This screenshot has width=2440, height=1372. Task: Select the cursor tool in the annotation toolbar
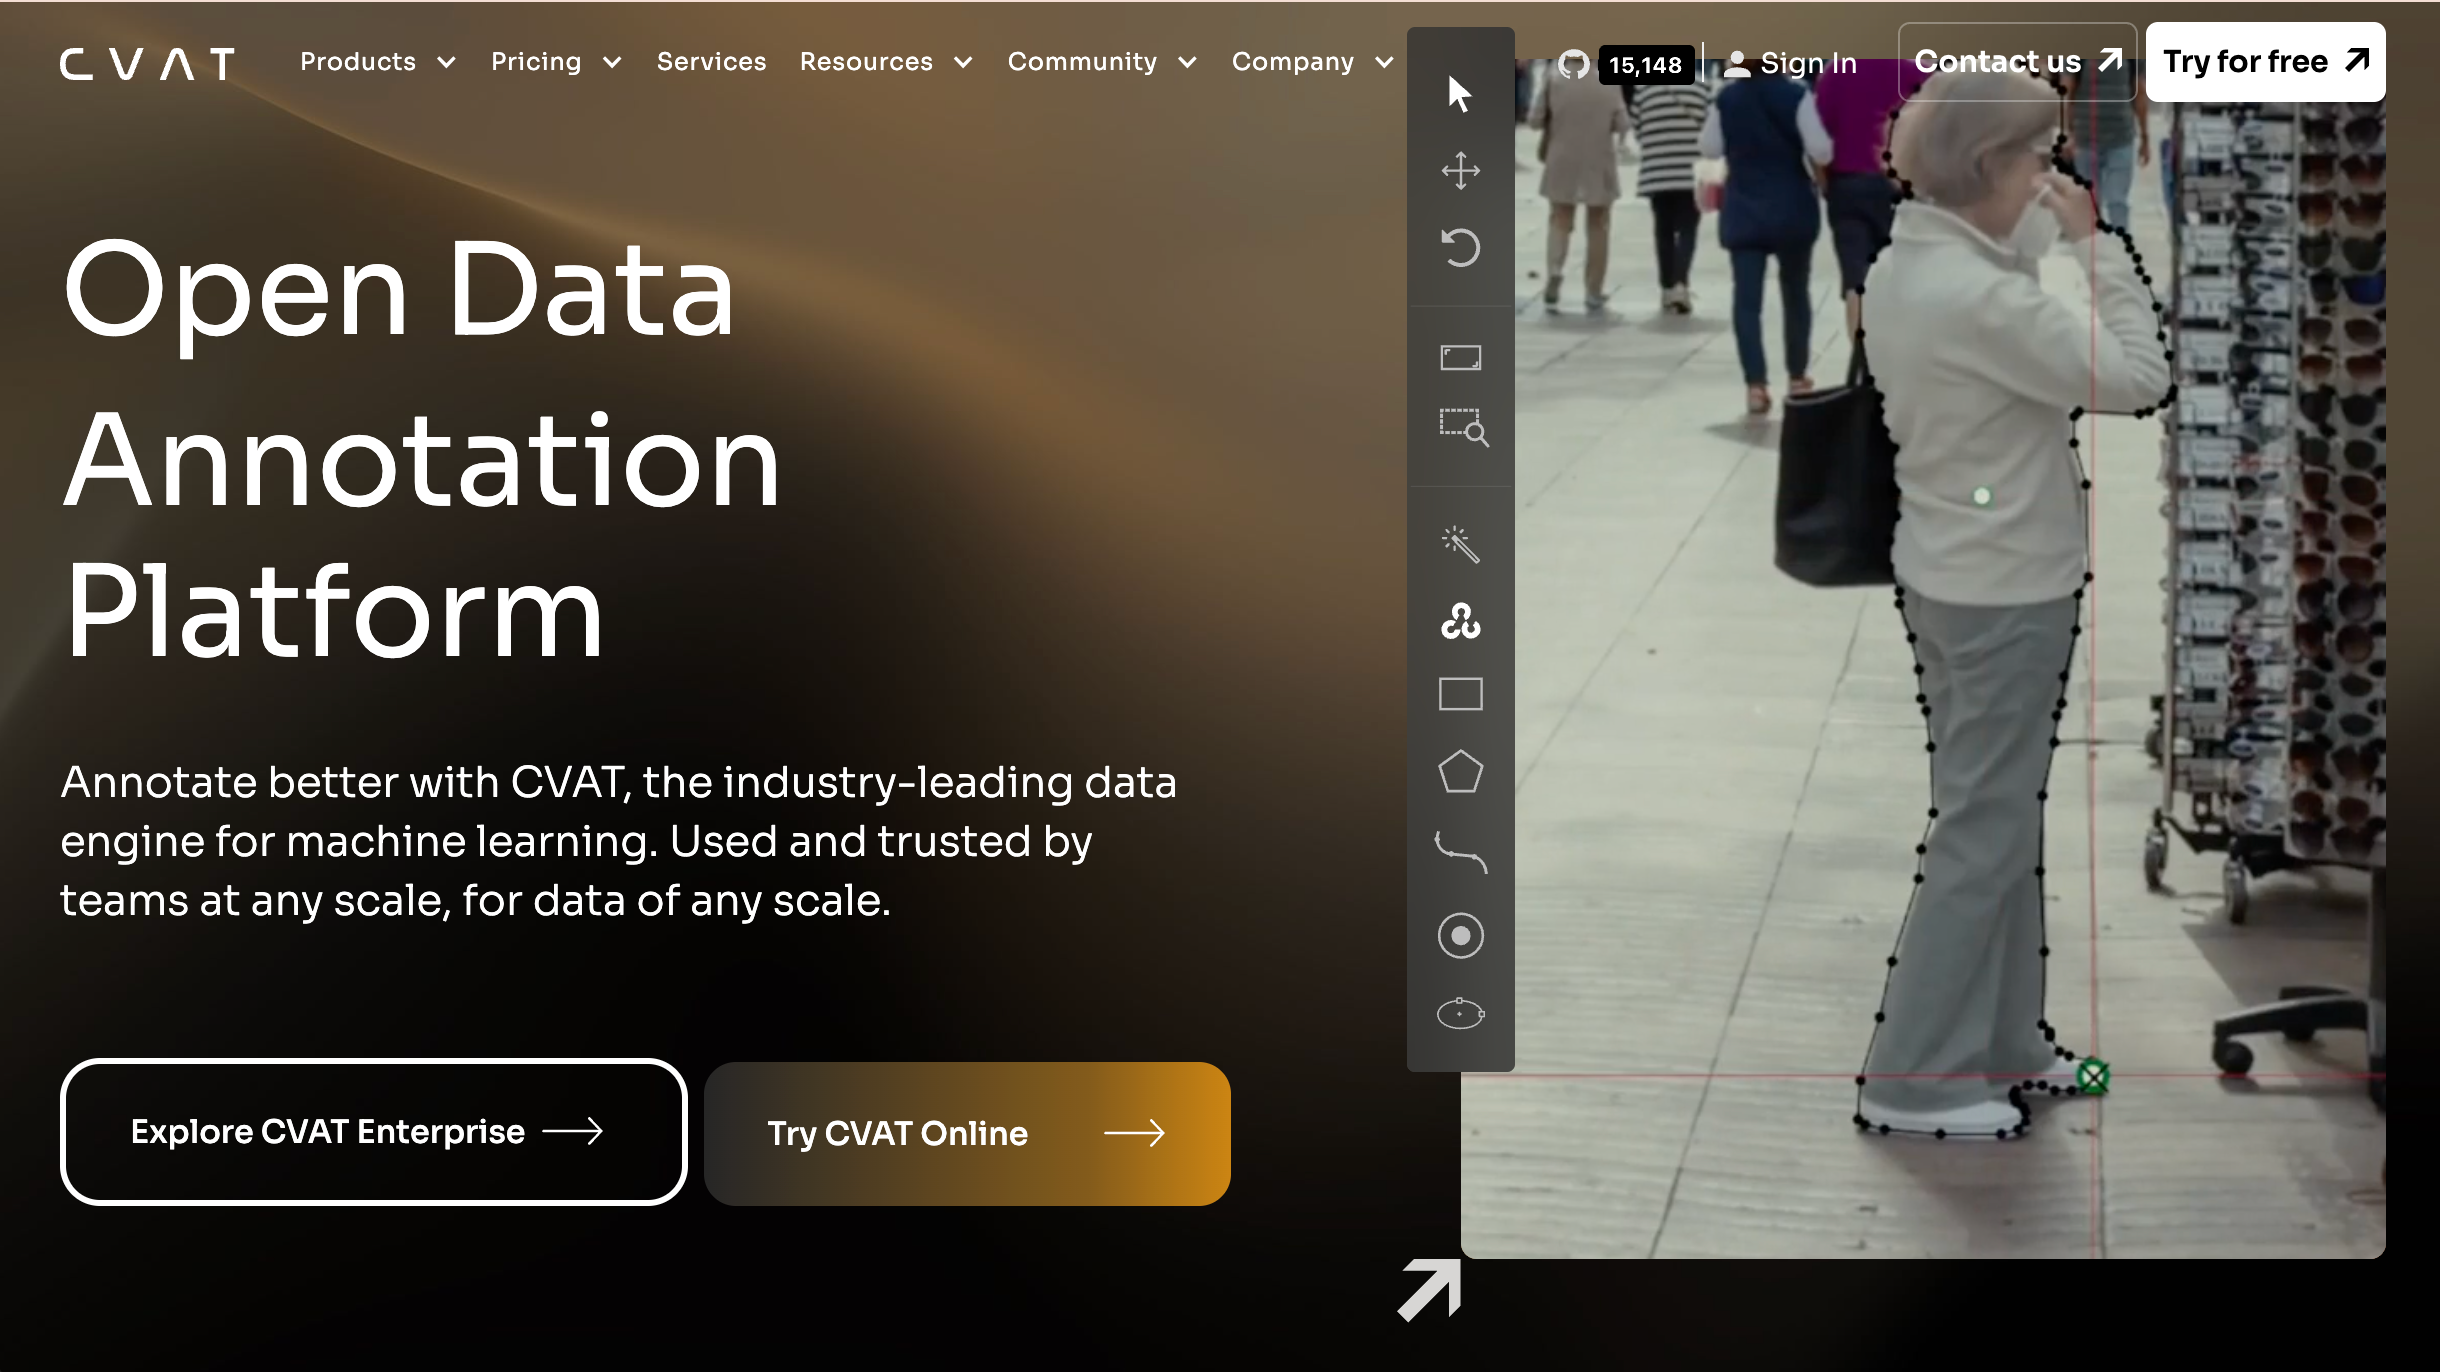tap(1460, 94)
